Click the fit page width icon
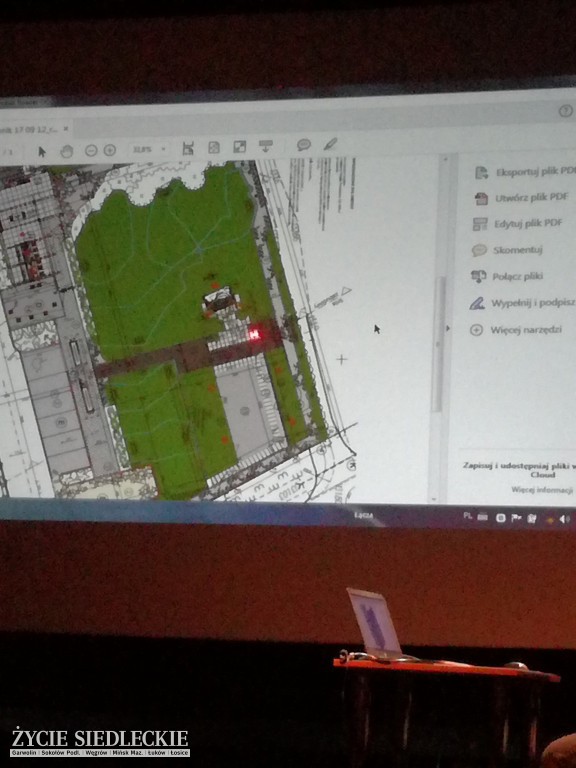The image size is (576, 768). 188,148
